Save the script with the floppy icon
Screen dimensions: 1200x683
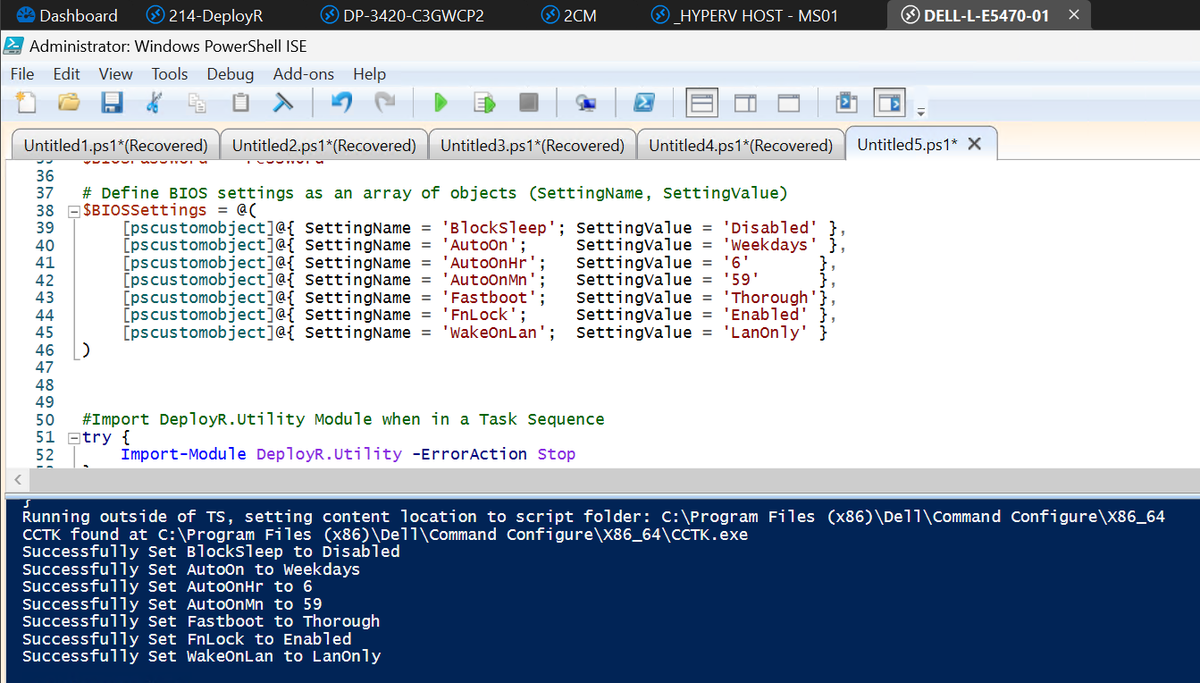coord(111,102)
